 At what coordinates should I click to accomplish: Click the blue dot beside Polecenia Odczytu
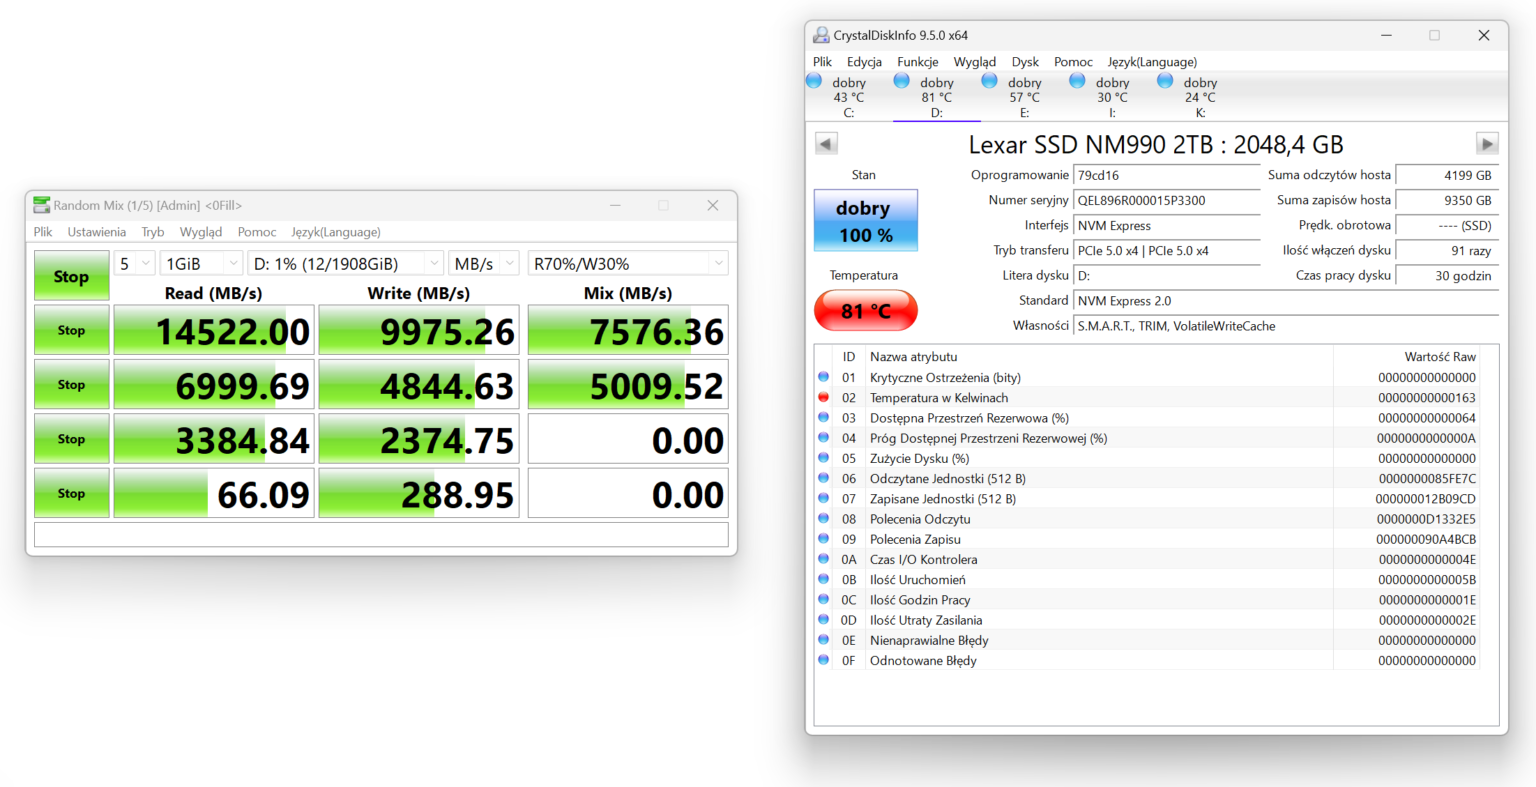tap(823, 519)
